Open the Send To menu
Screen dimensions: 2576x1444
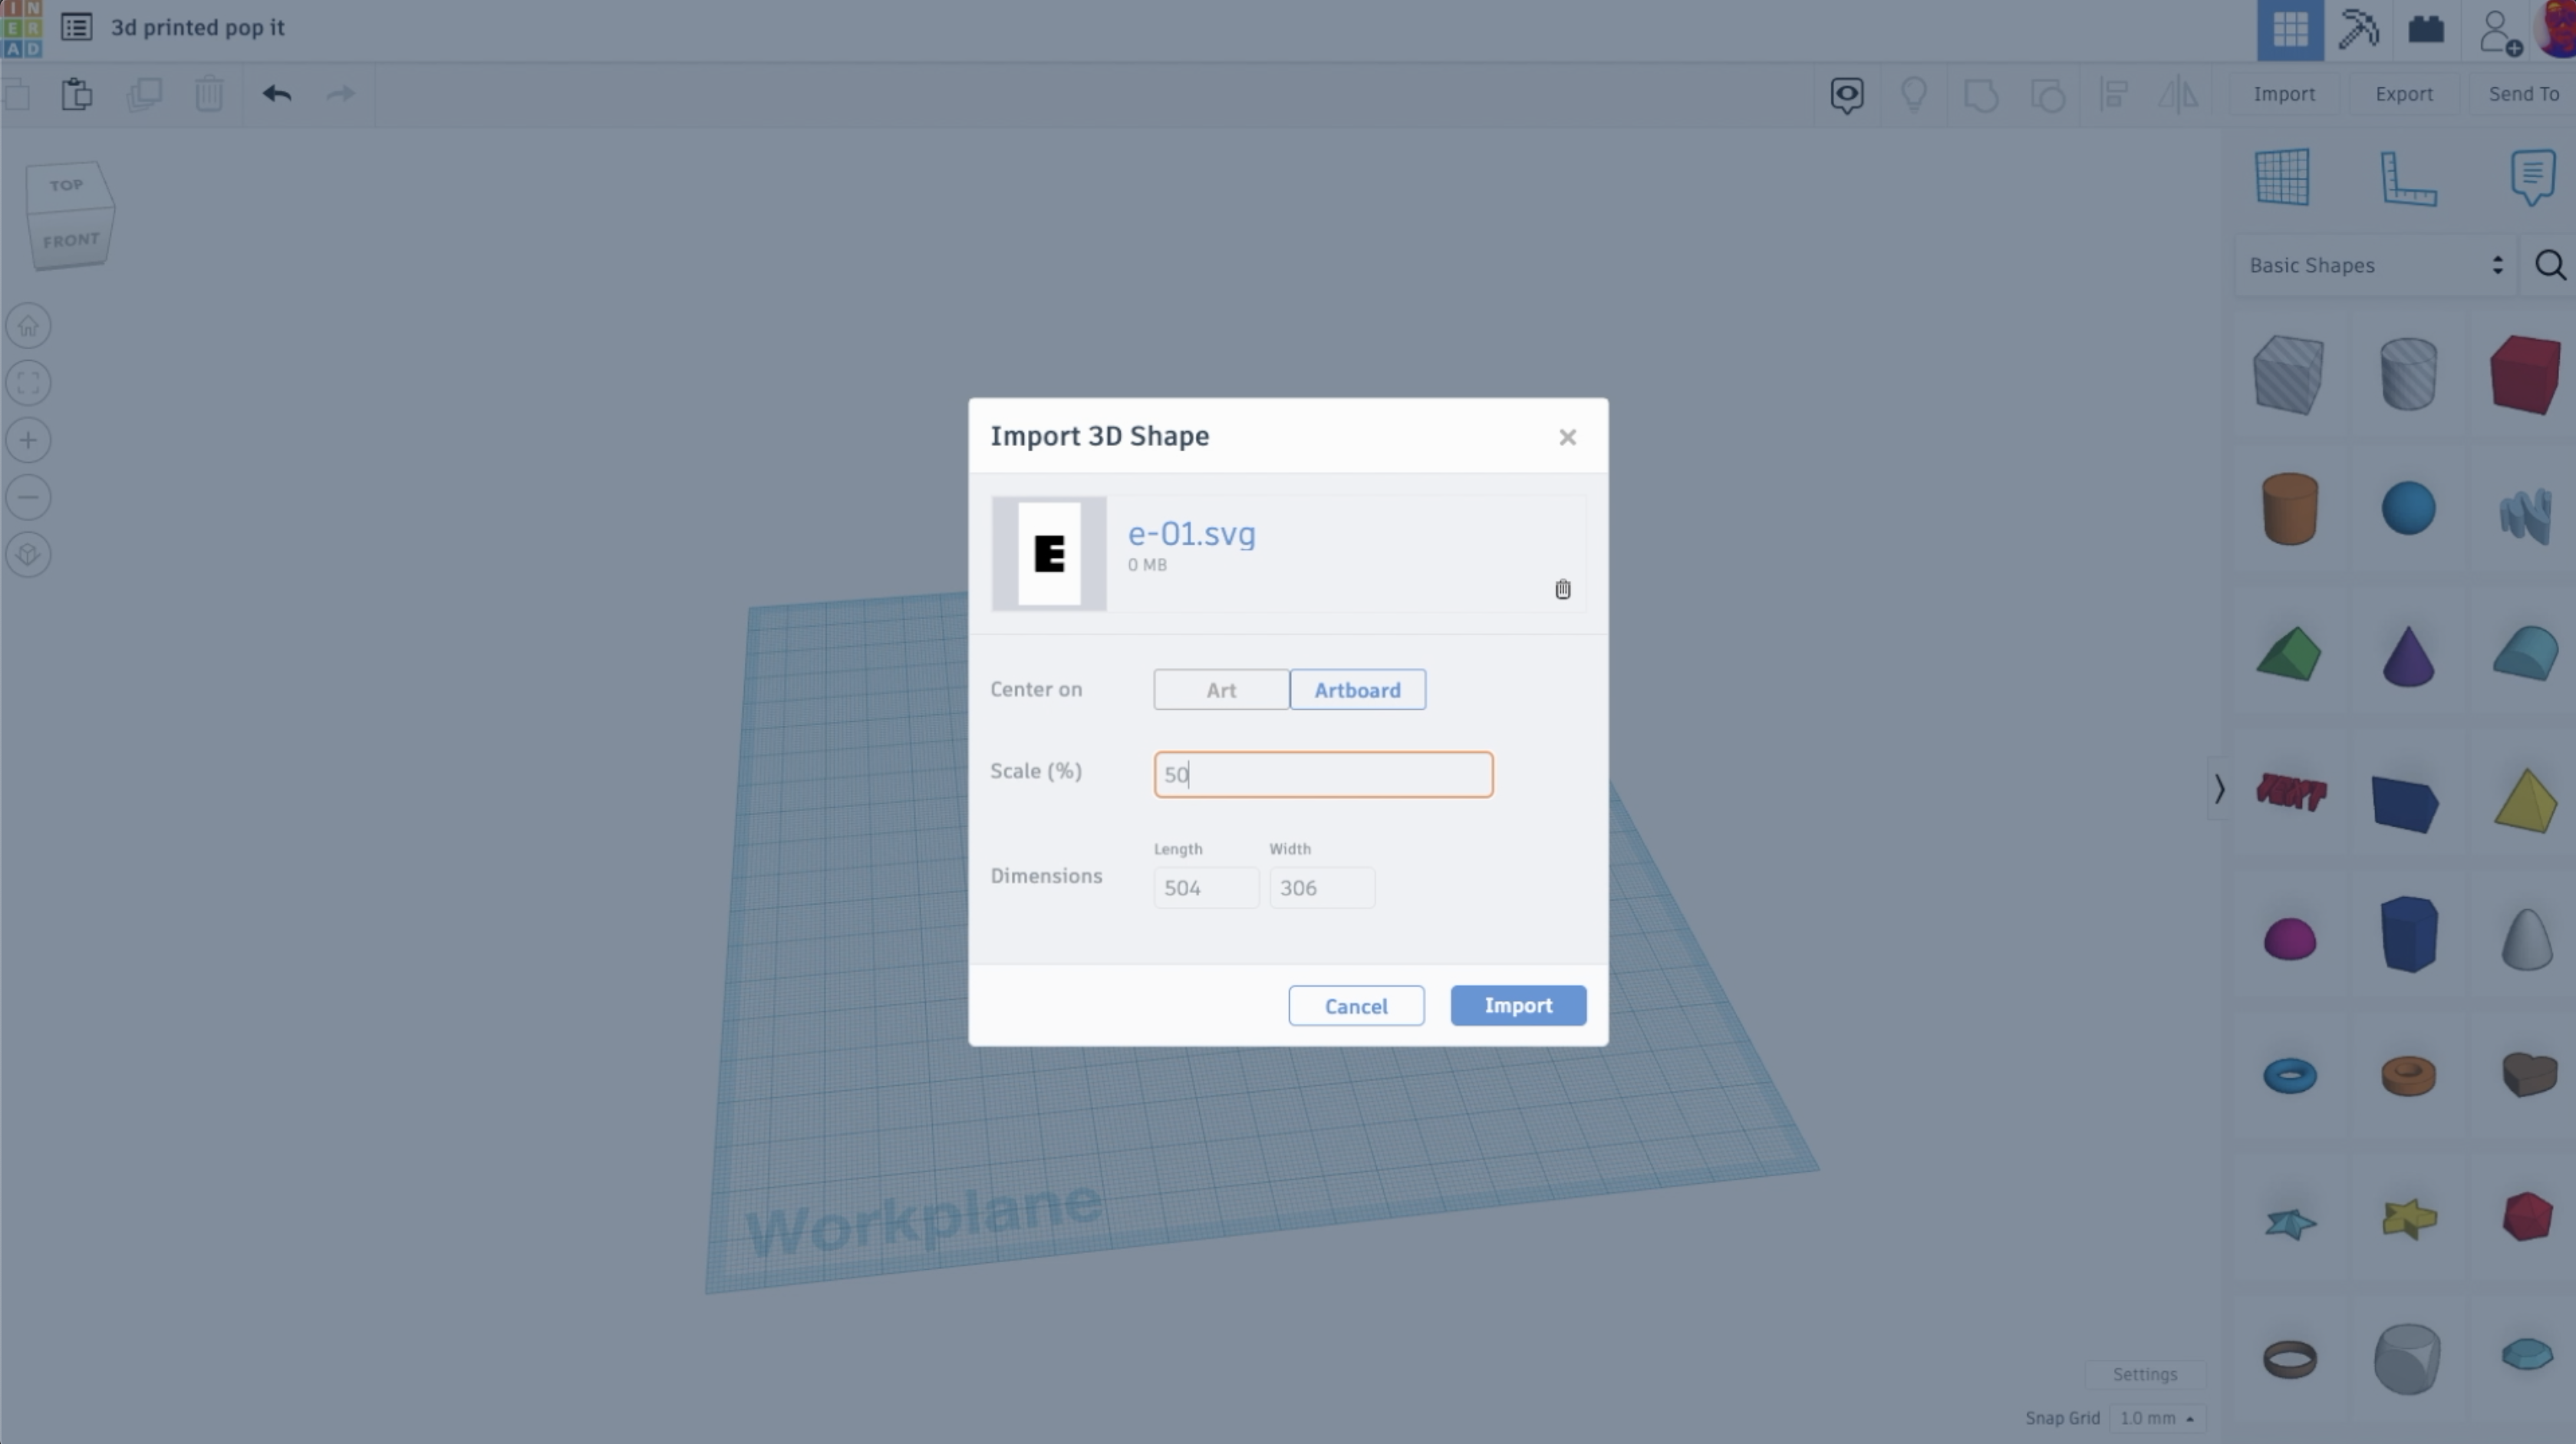pyautogui.click(x=2523, y=94)
